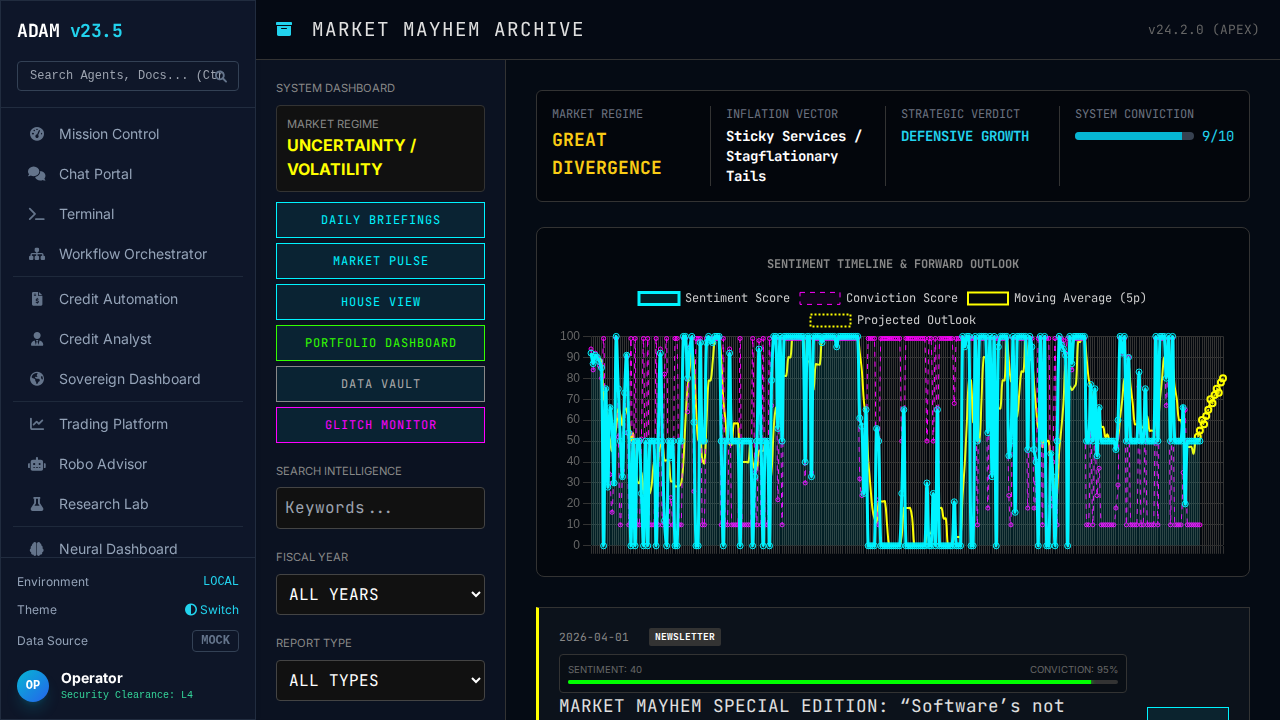This screenshot has width=1280, height=720.
Task: Click the Daily Briefings button
Action: (x=380, y=220)
